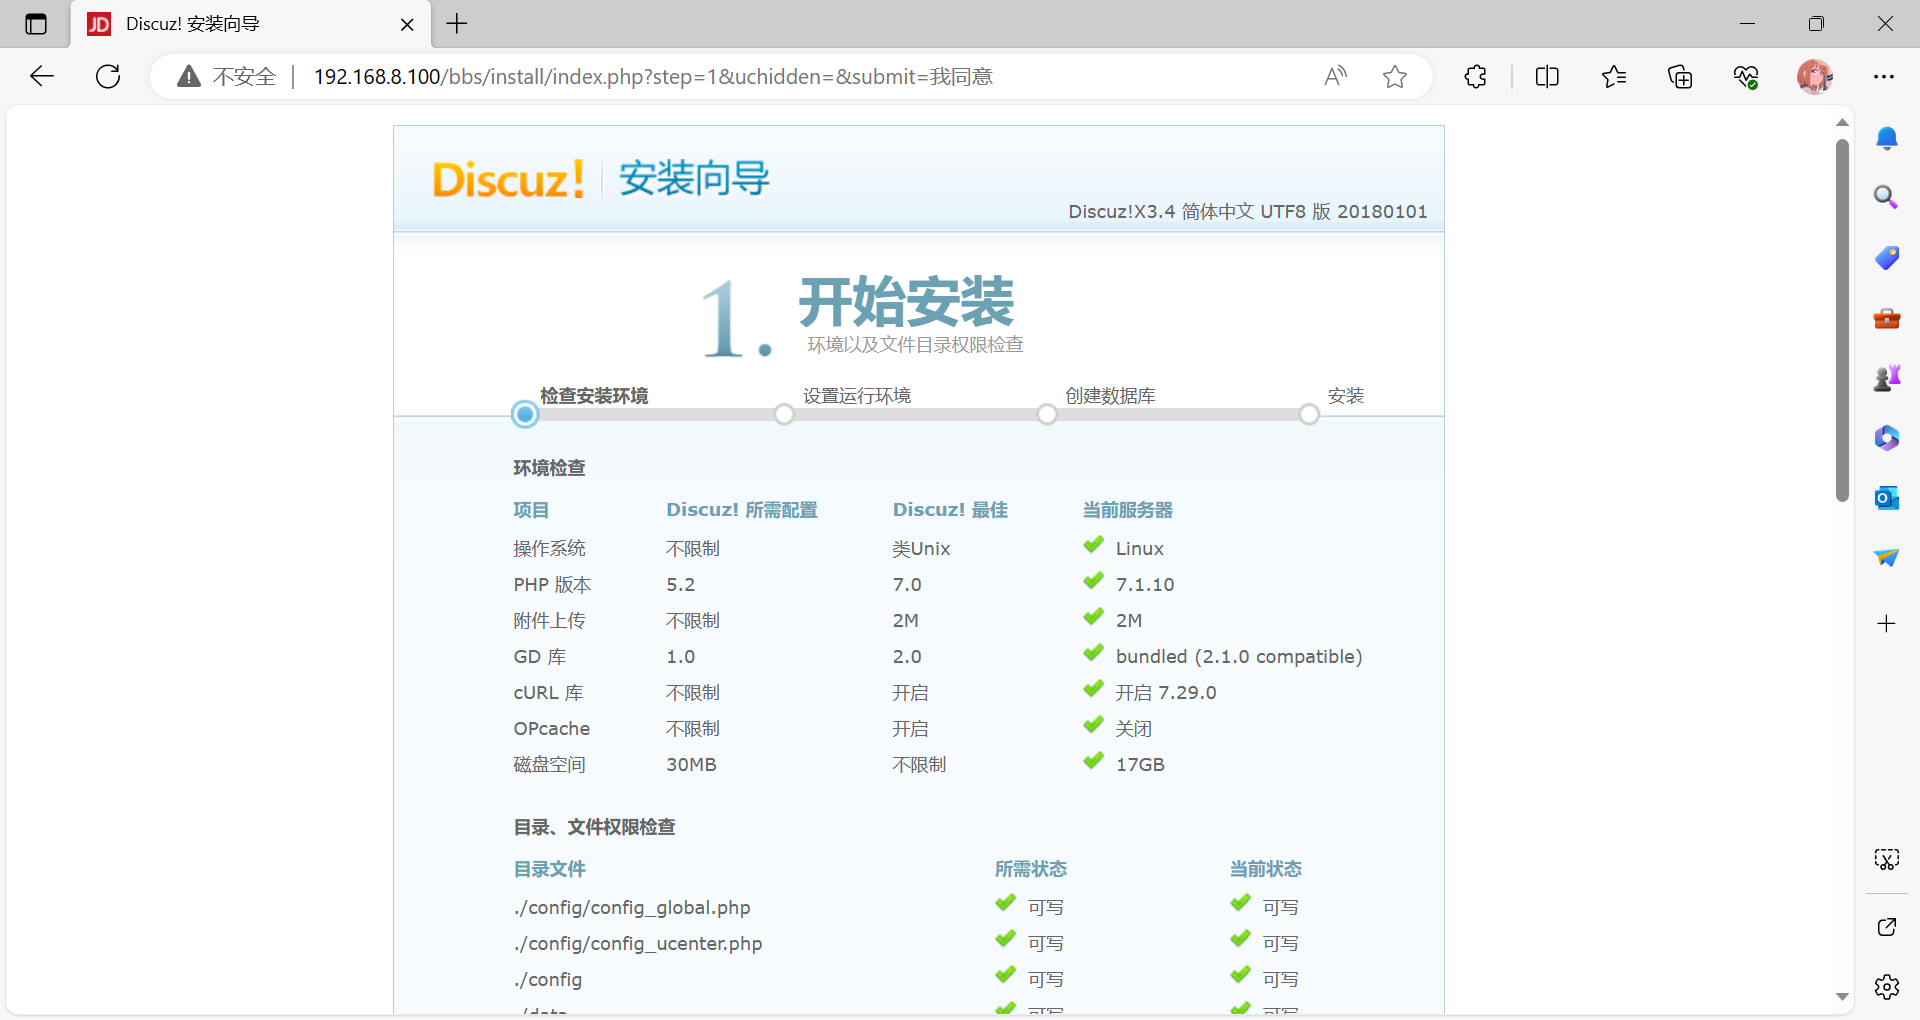1920x1020 pixels.
Task: Click the Discuz!X3.4 version text
Action: tap(1247, 212)
